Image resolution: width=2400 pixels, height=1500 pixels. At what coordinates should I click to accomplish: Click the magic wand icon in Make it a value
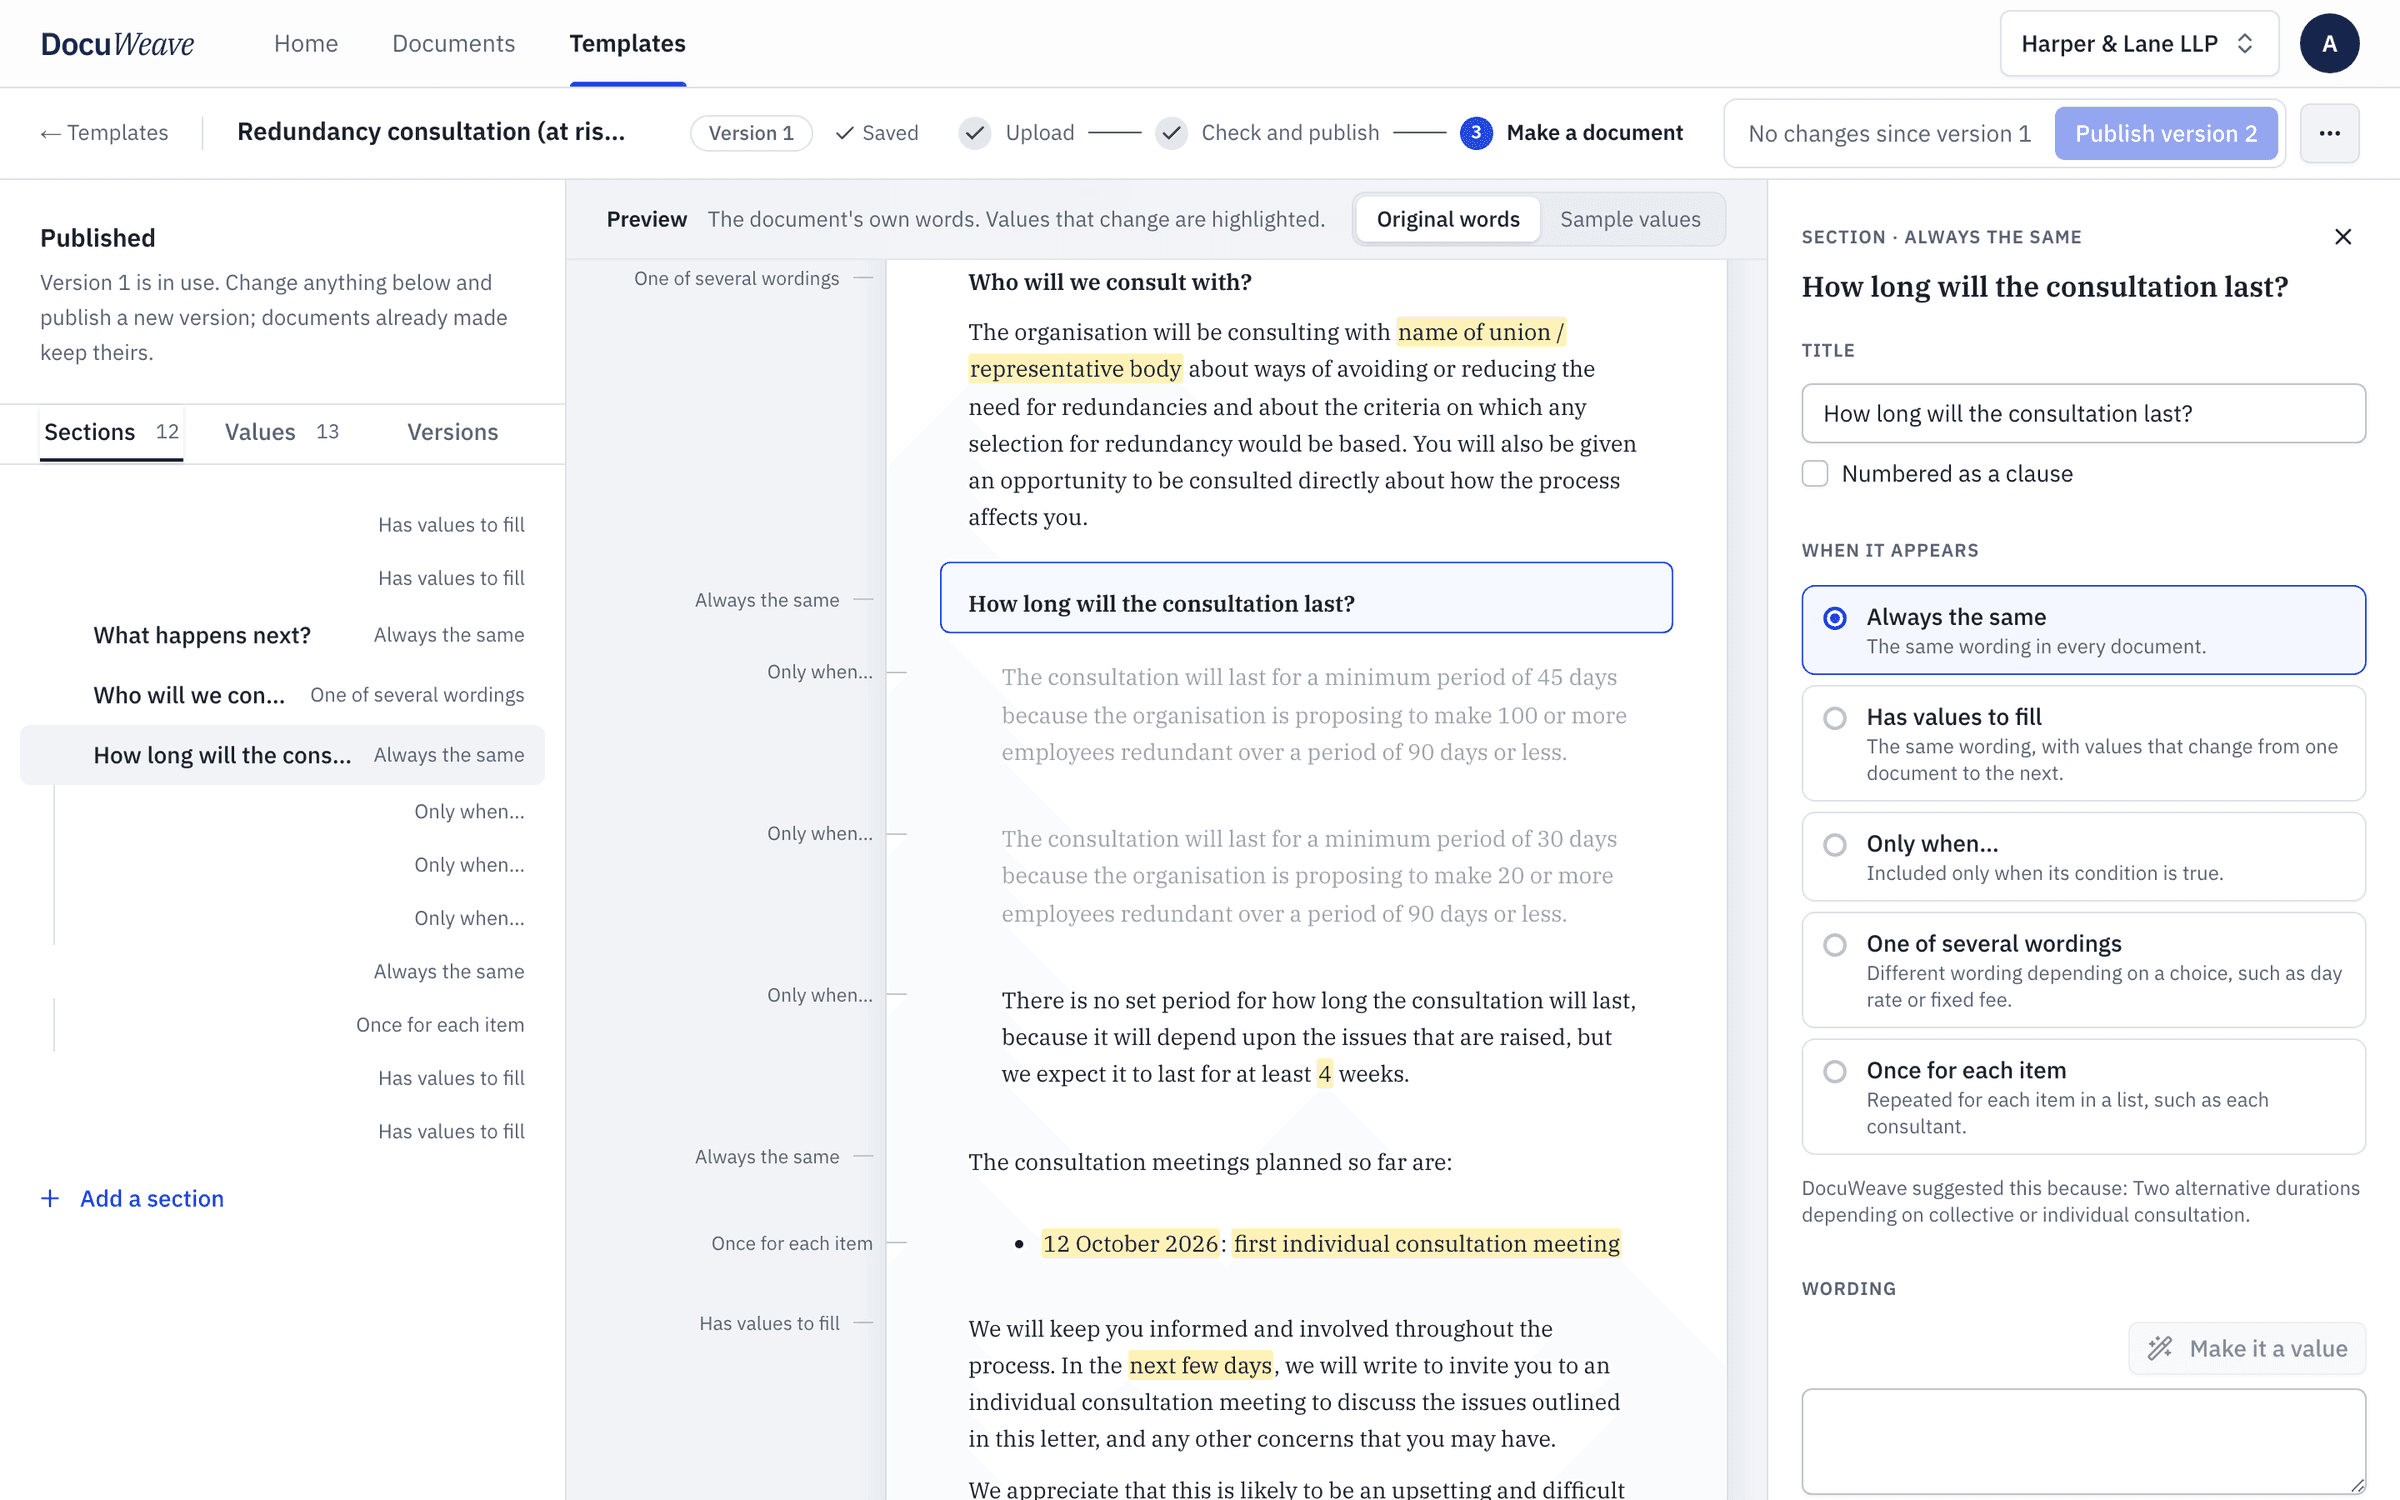pos(2160,1348)
